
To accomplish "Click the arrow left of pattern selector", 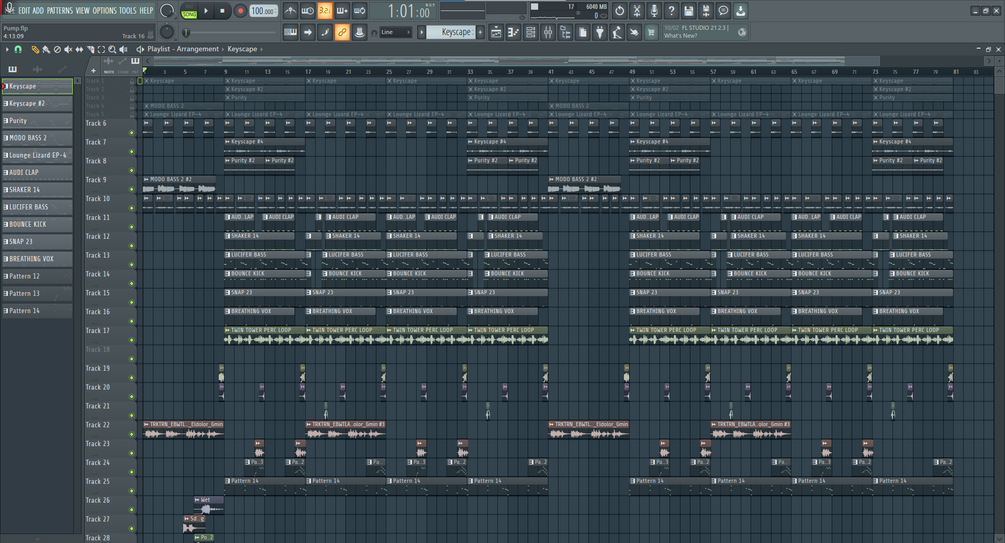I will [x=421, y=32].
